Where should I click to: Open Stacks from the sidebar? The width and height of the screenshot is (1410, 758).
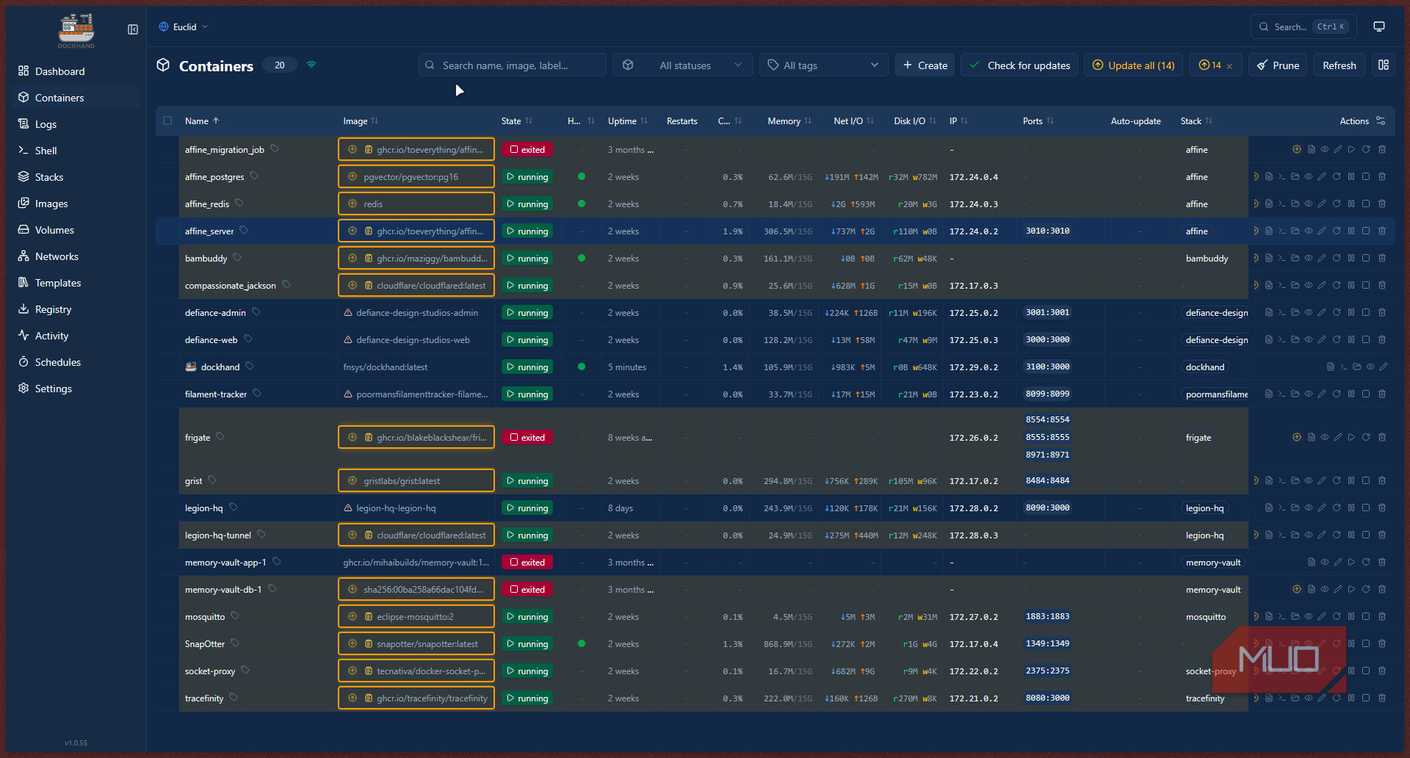[x=76, y=177]
